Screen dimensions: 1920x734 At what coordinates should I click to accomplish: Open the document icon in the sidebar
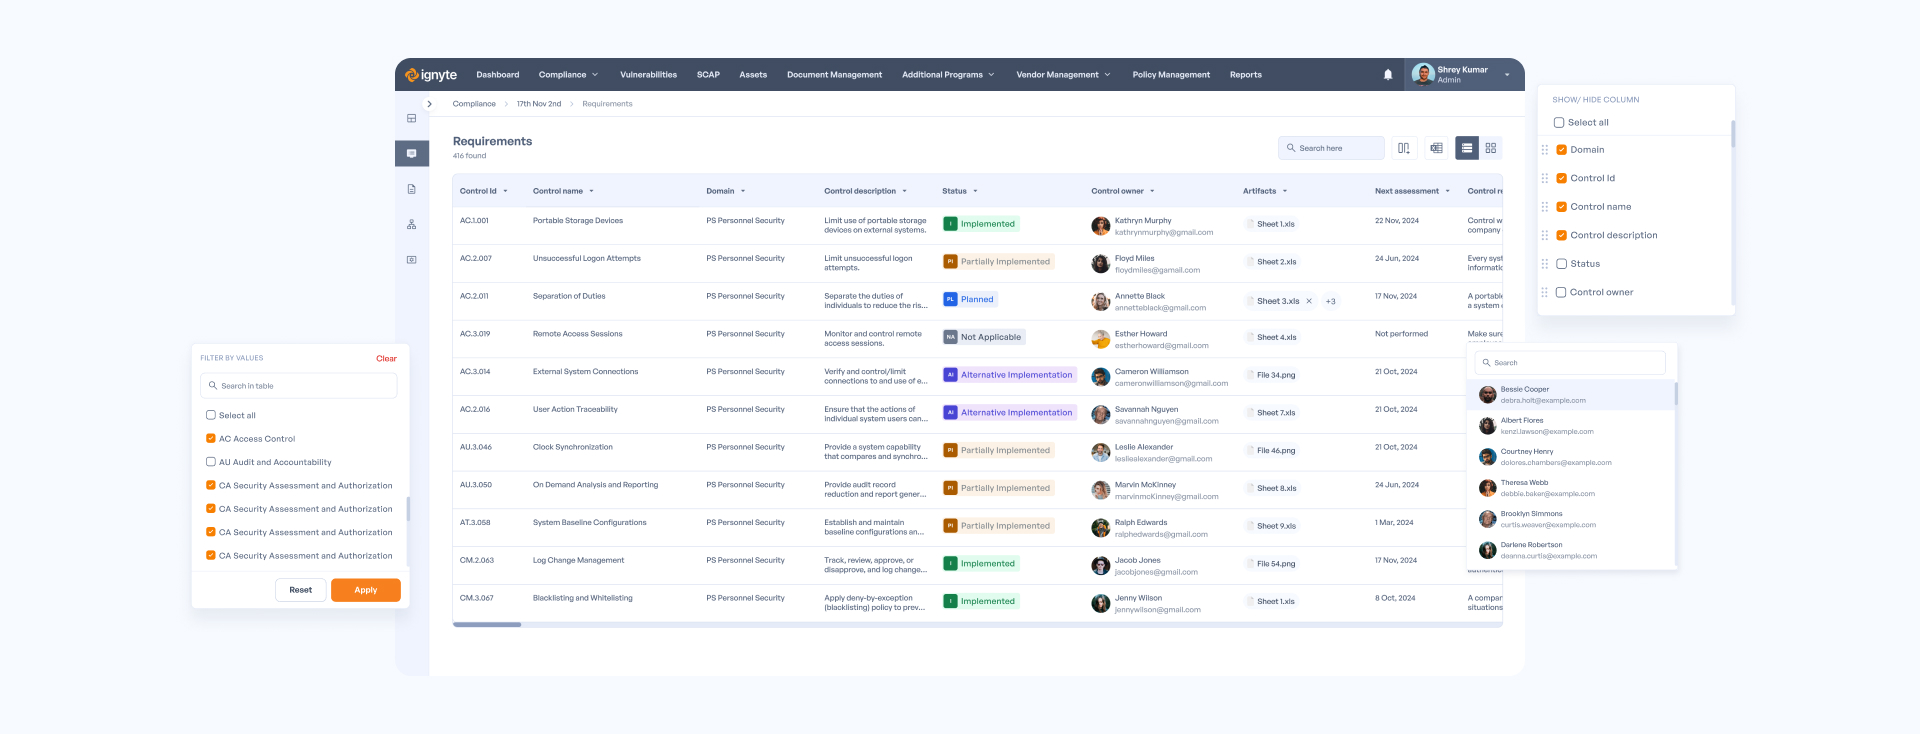(x=411, y=189)
